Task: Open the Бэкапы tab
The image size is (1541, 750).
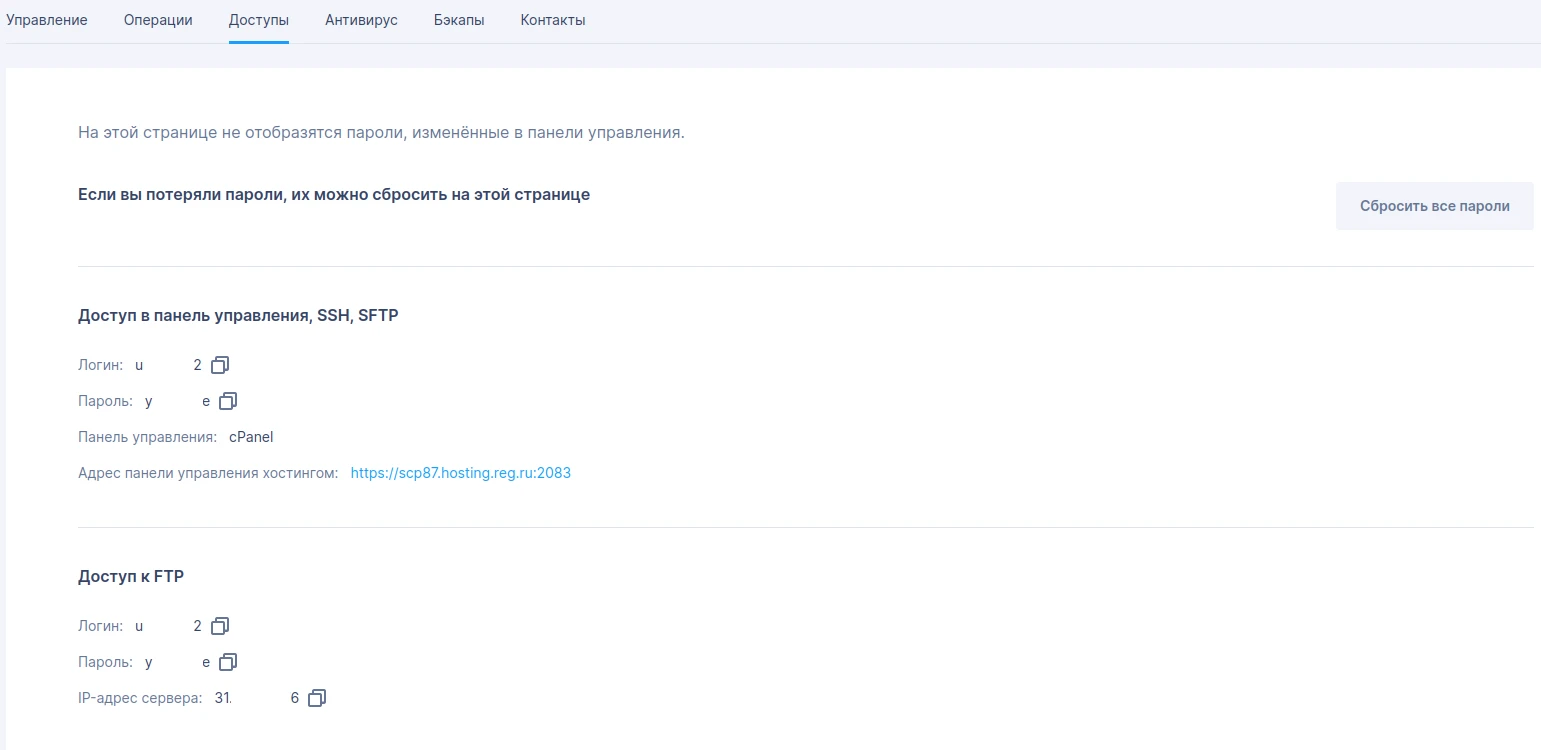Action: 459,20
